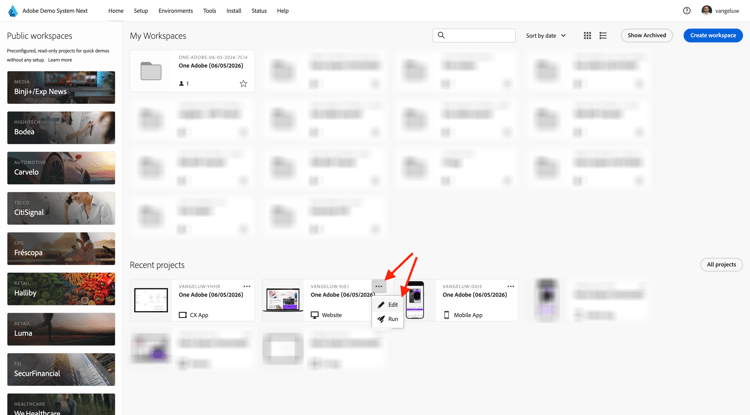
Task: Open the Setup menu
Action: [141, 11]
